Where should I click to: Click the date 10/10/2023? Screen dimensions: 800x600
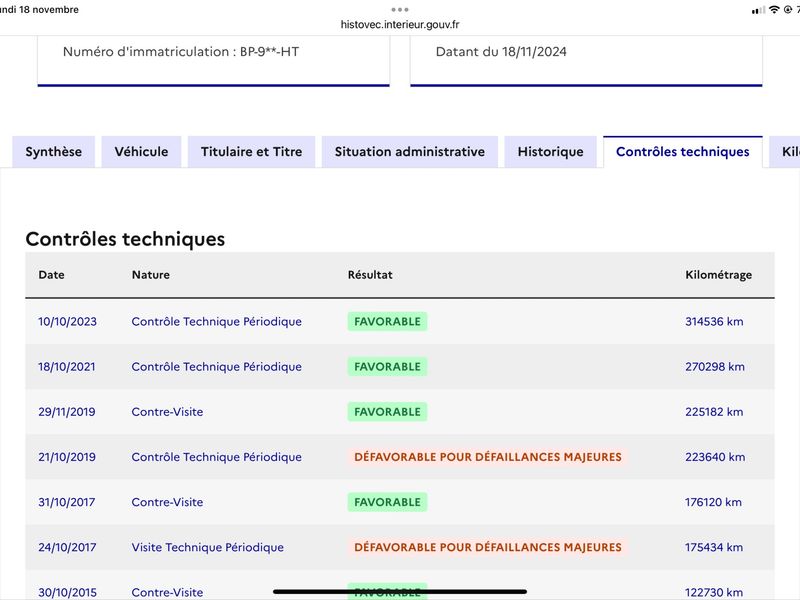click(67, 321)
